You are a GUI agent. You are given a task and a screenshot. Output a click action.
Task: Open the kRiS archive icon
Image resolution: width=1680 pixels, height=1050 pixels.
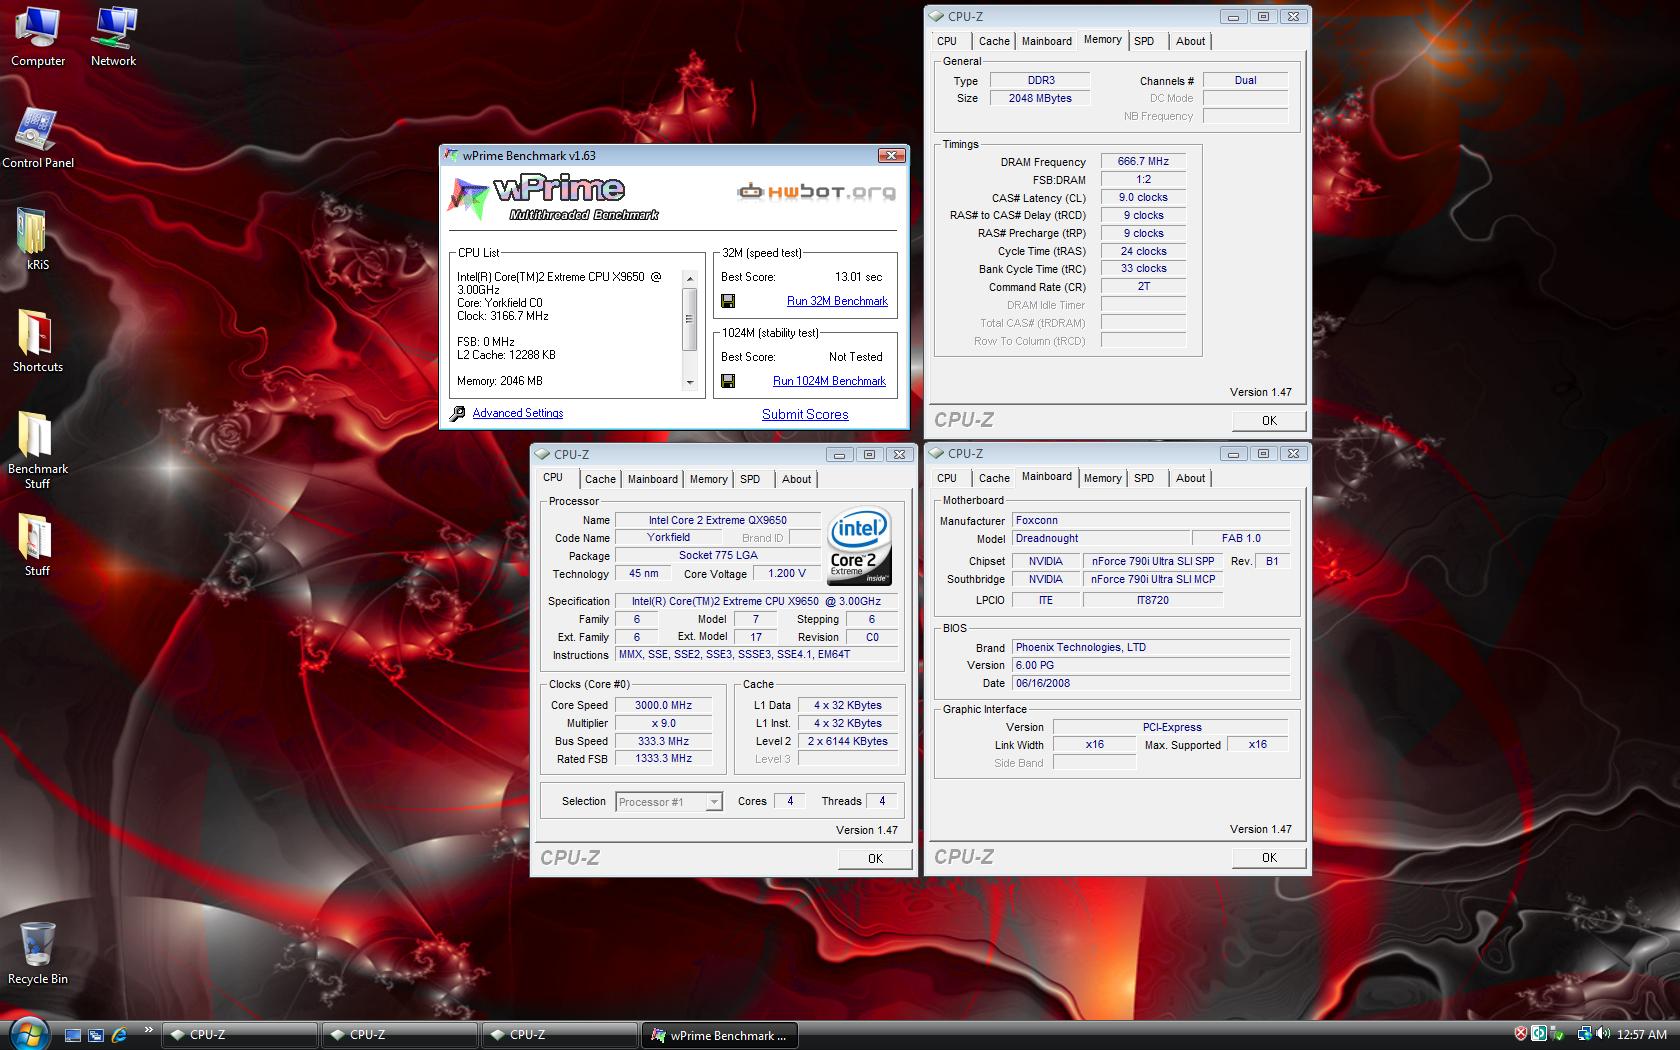[37, 240]
